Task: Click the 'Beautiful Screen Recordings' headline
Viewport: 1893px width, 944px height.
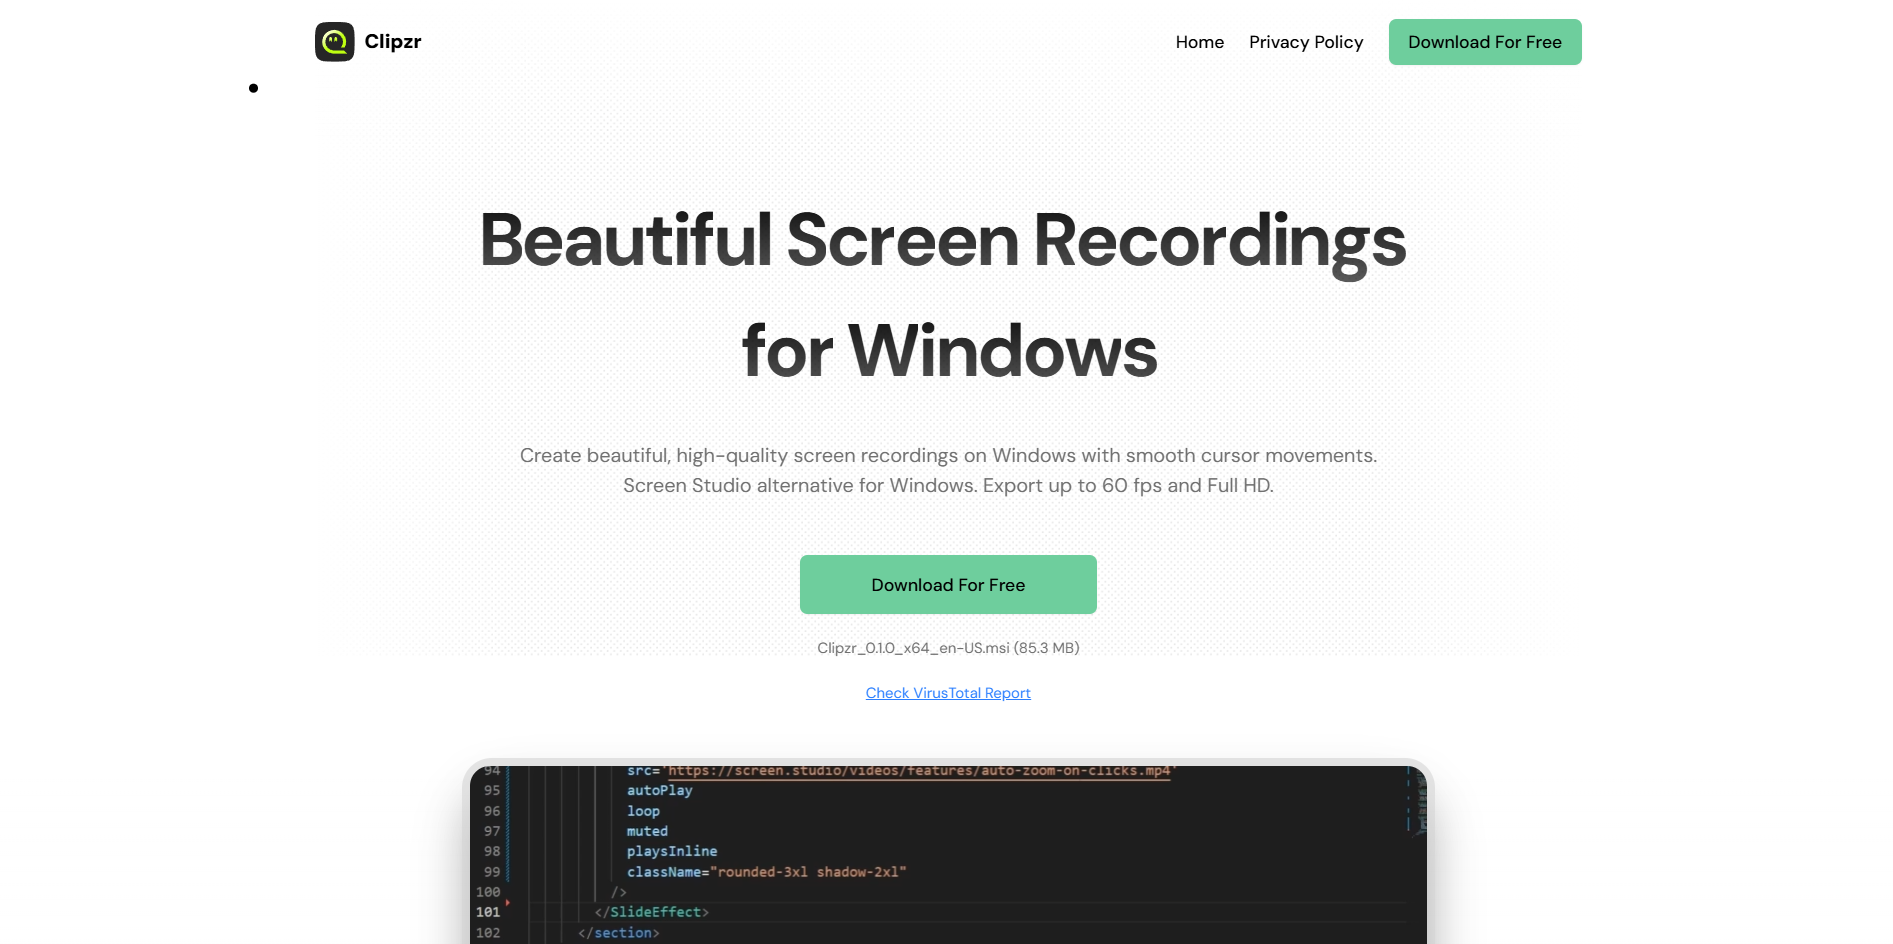Action: coord(943,241)
